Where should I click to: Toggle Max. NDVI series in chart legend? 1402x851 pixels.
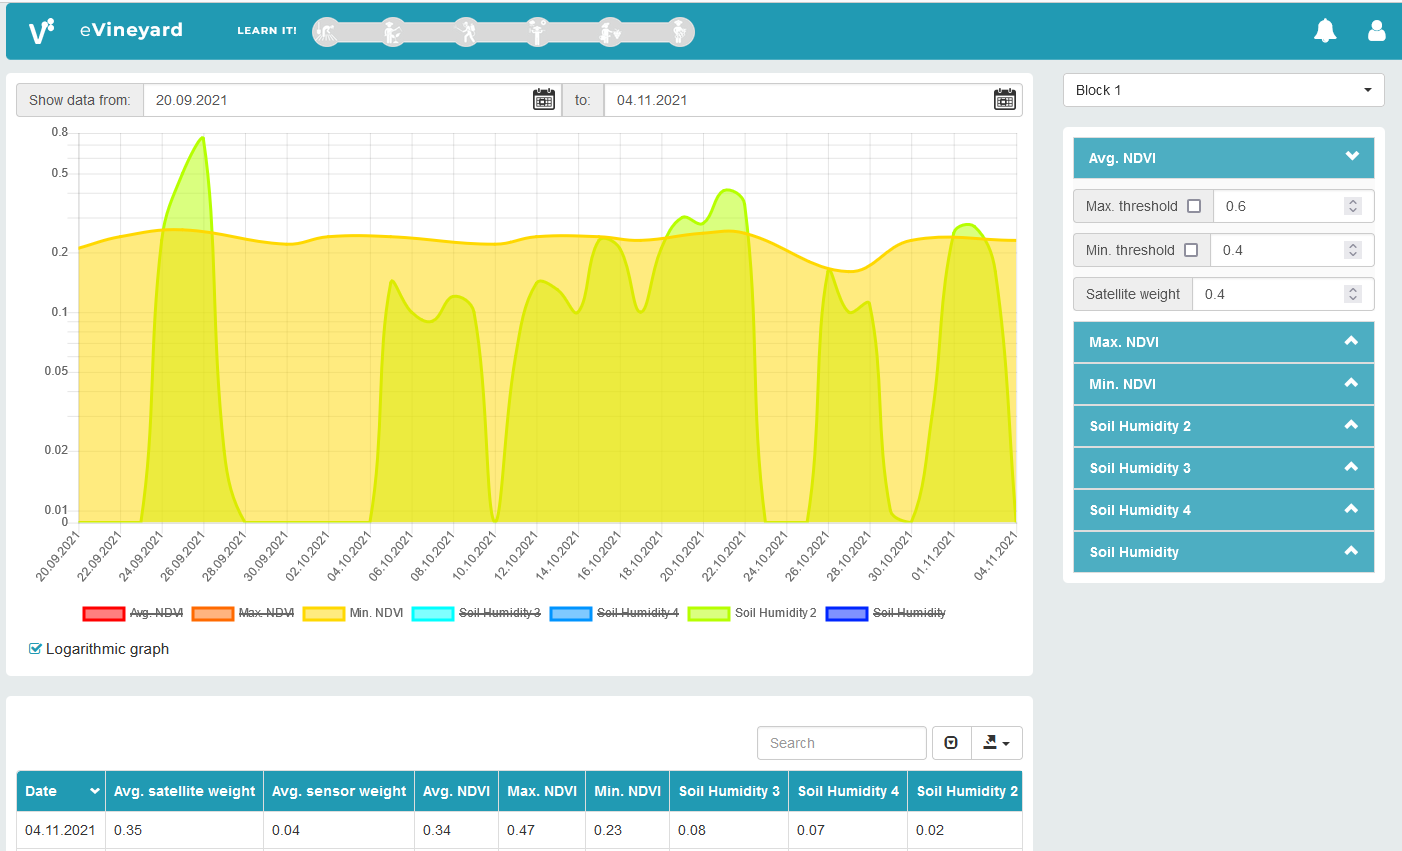pyautogui.click(x=243, y=613)
